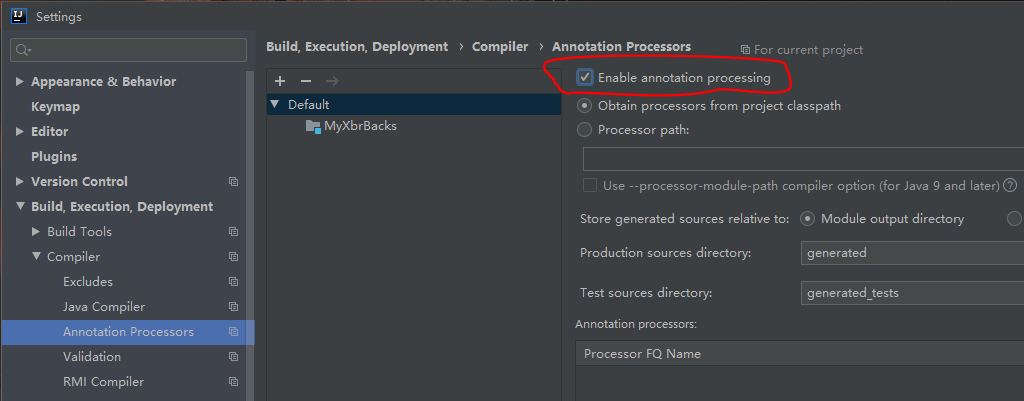Open the Java Compiler settings page
The width and height of the screenshot is (1024, 401).
tap(104, 307)
